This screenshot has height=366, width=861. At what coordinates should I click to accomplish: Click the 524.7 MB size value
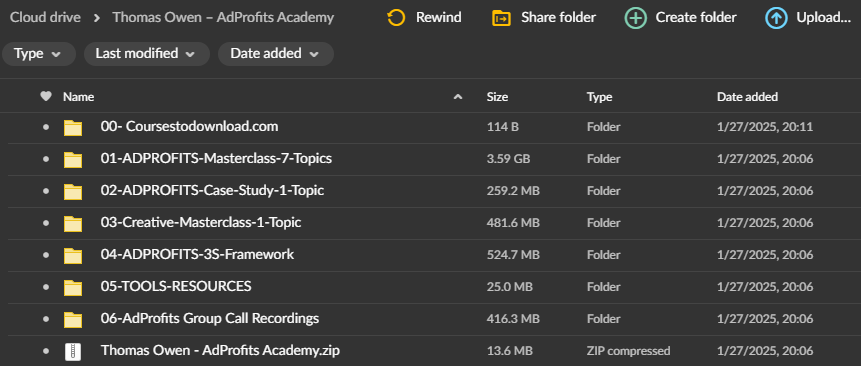pyautogui.click(x=513, y=255)
